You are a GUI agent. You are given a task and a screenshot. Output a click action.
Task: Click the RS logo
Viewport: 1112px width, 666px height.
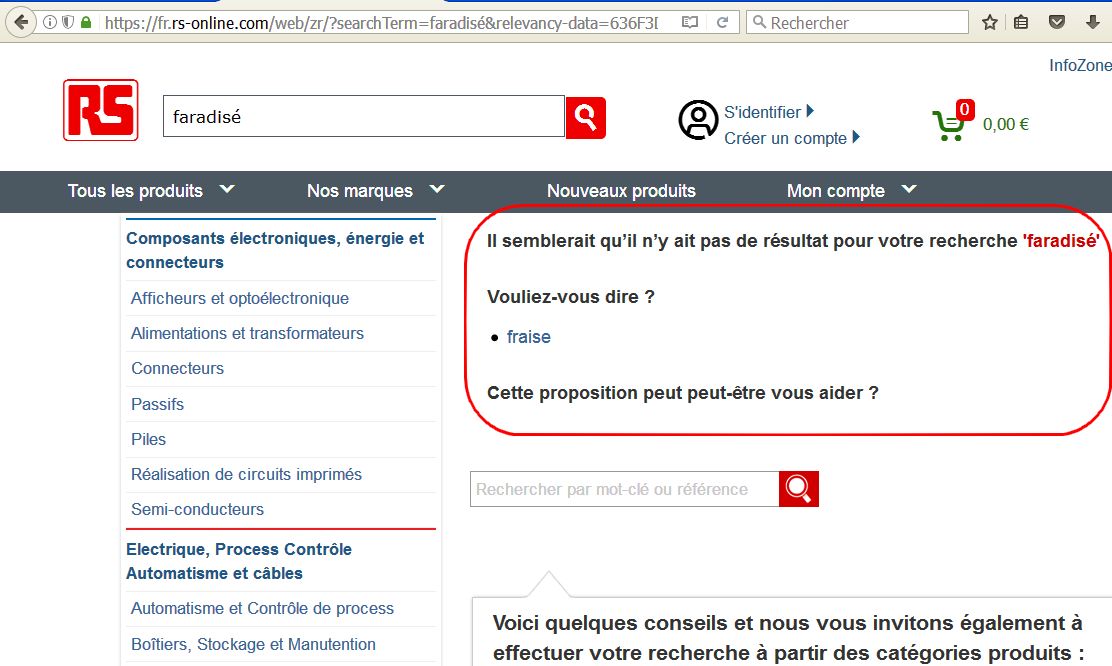point(101,110)
